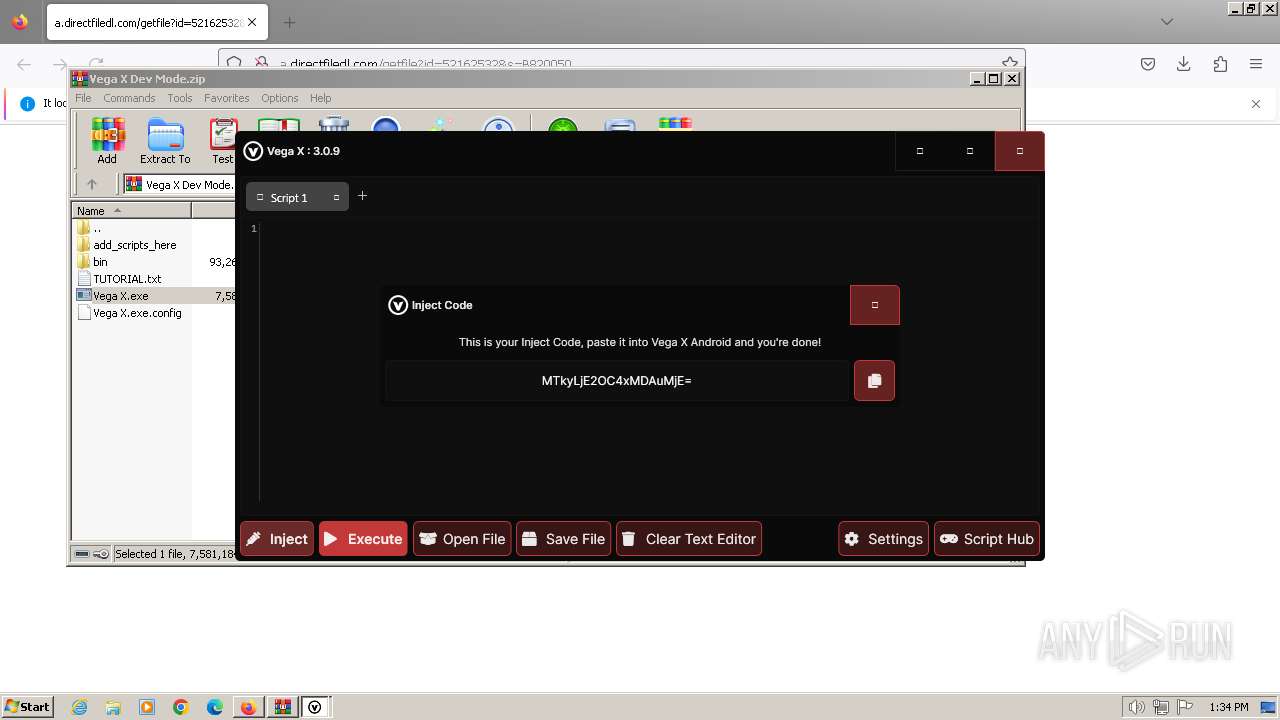Viewport: 1280px width, 720px height.
Task: Click the Vega X logo in title bar
Action: [x=253, y=151]
